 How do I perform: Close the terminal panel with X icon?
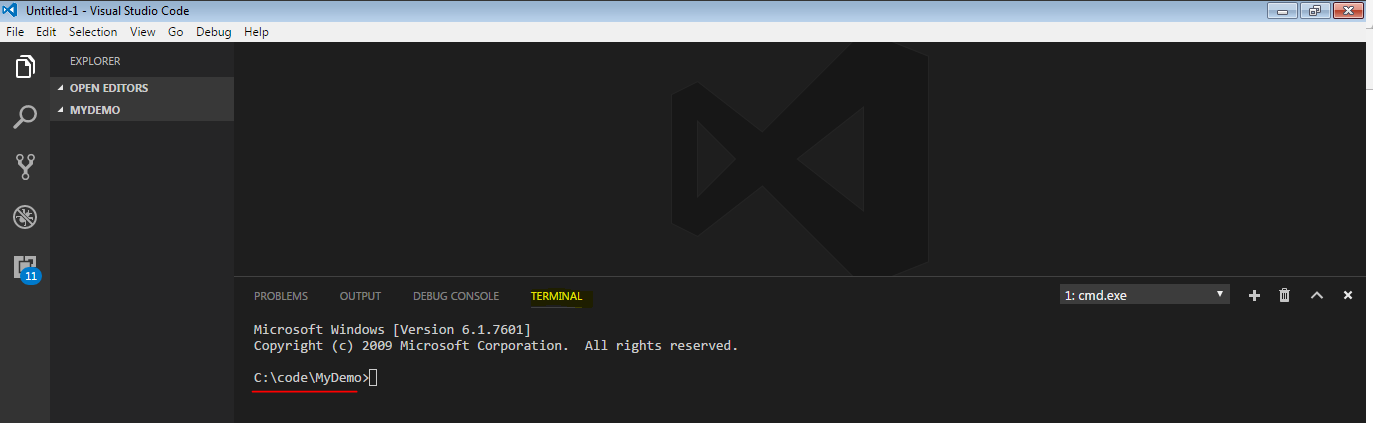tap(1348, 296)
